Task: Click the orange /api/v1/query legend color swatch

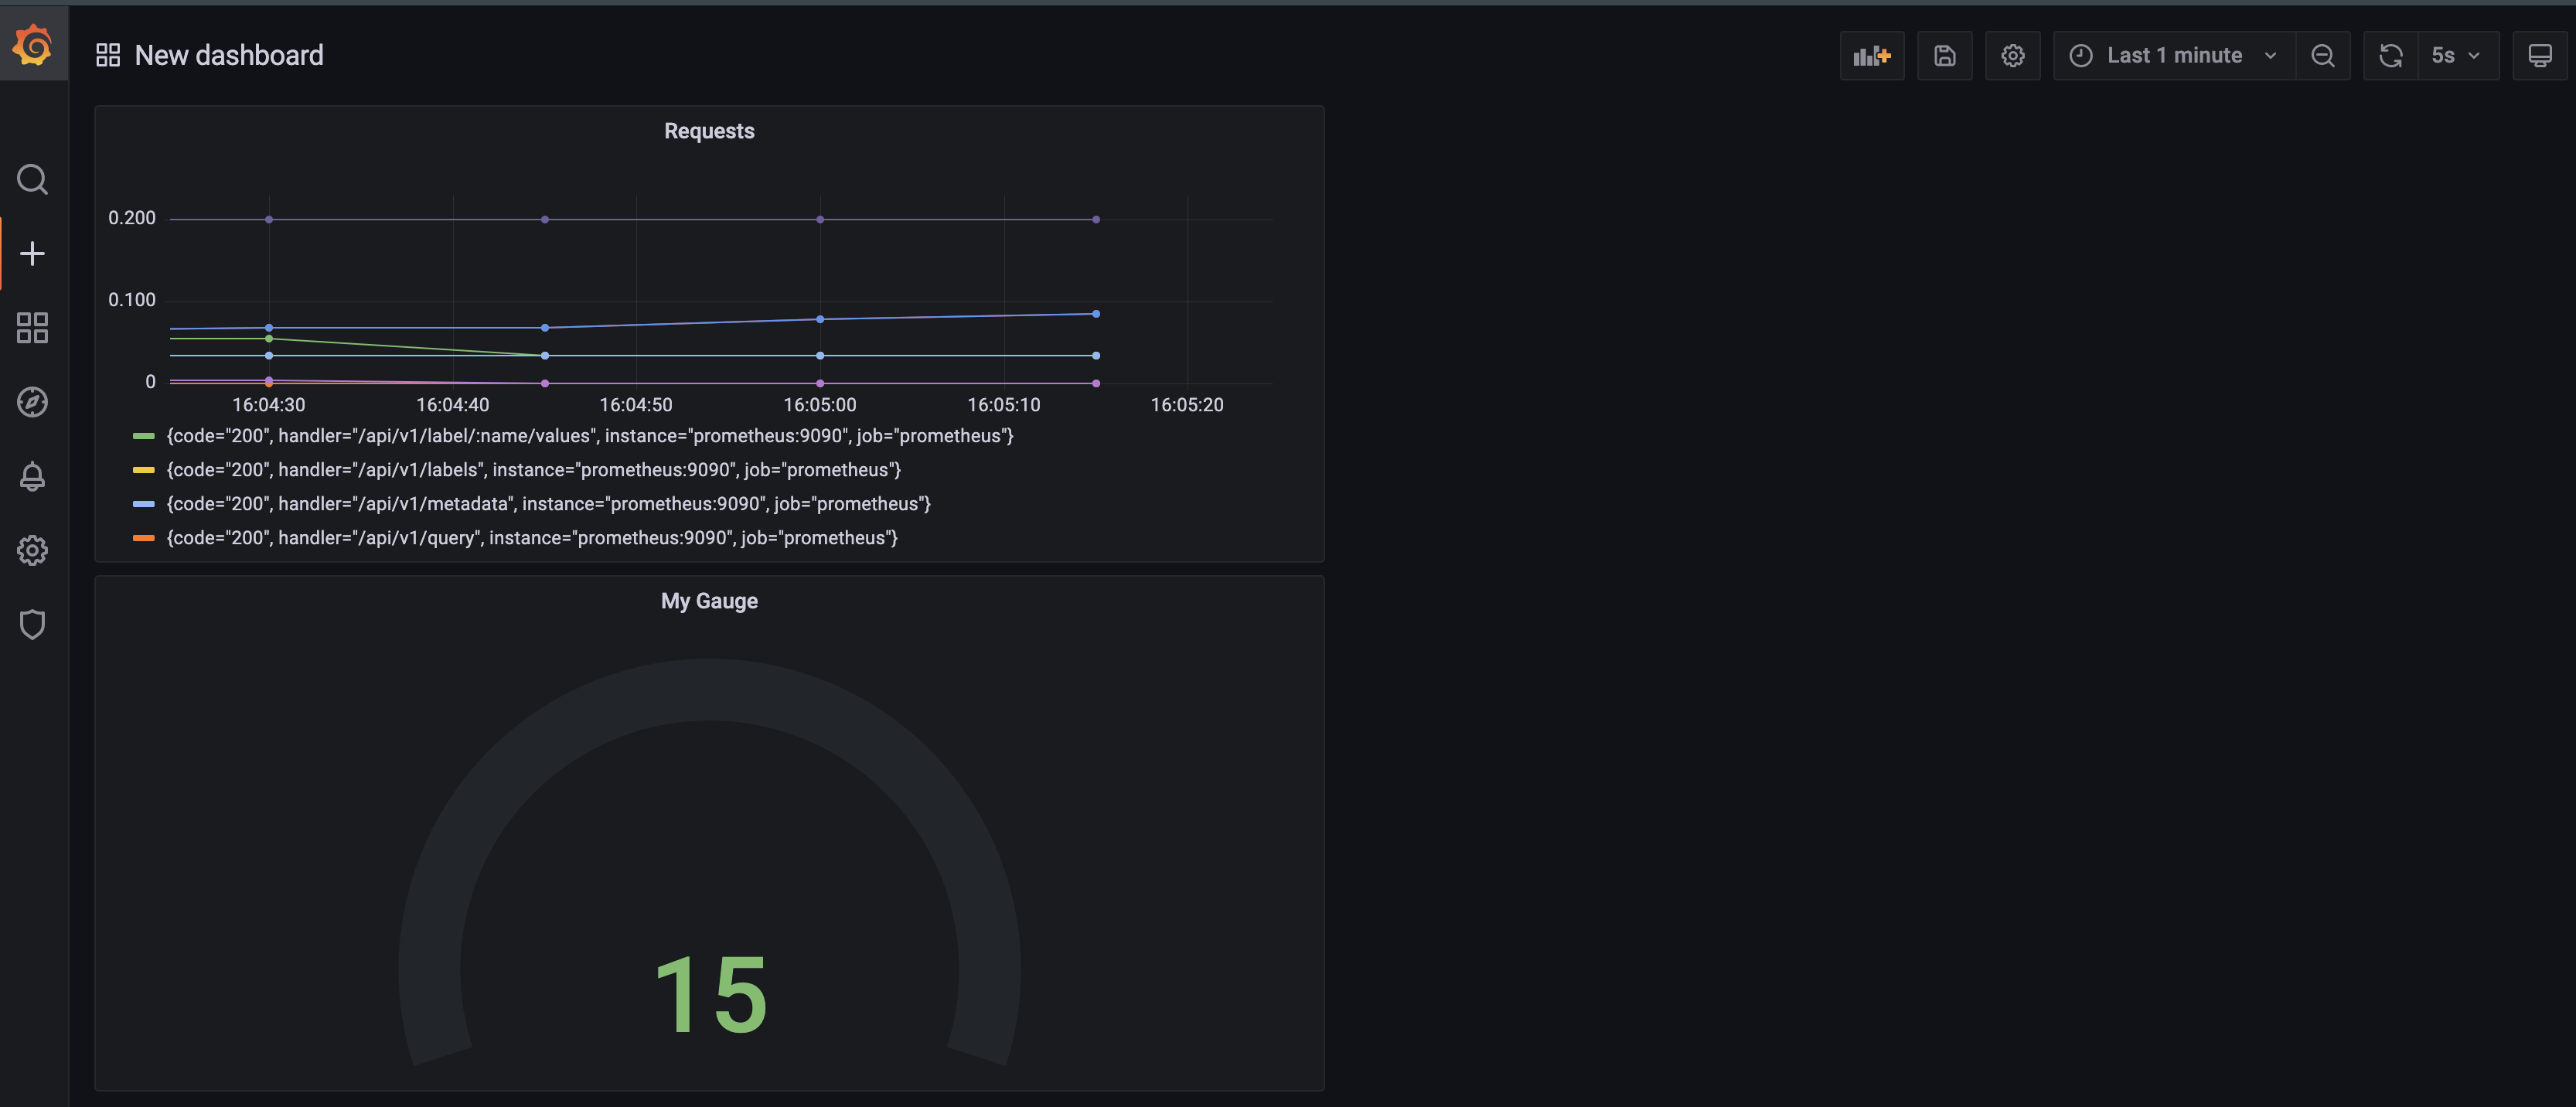Action: [x=143, y=538]
